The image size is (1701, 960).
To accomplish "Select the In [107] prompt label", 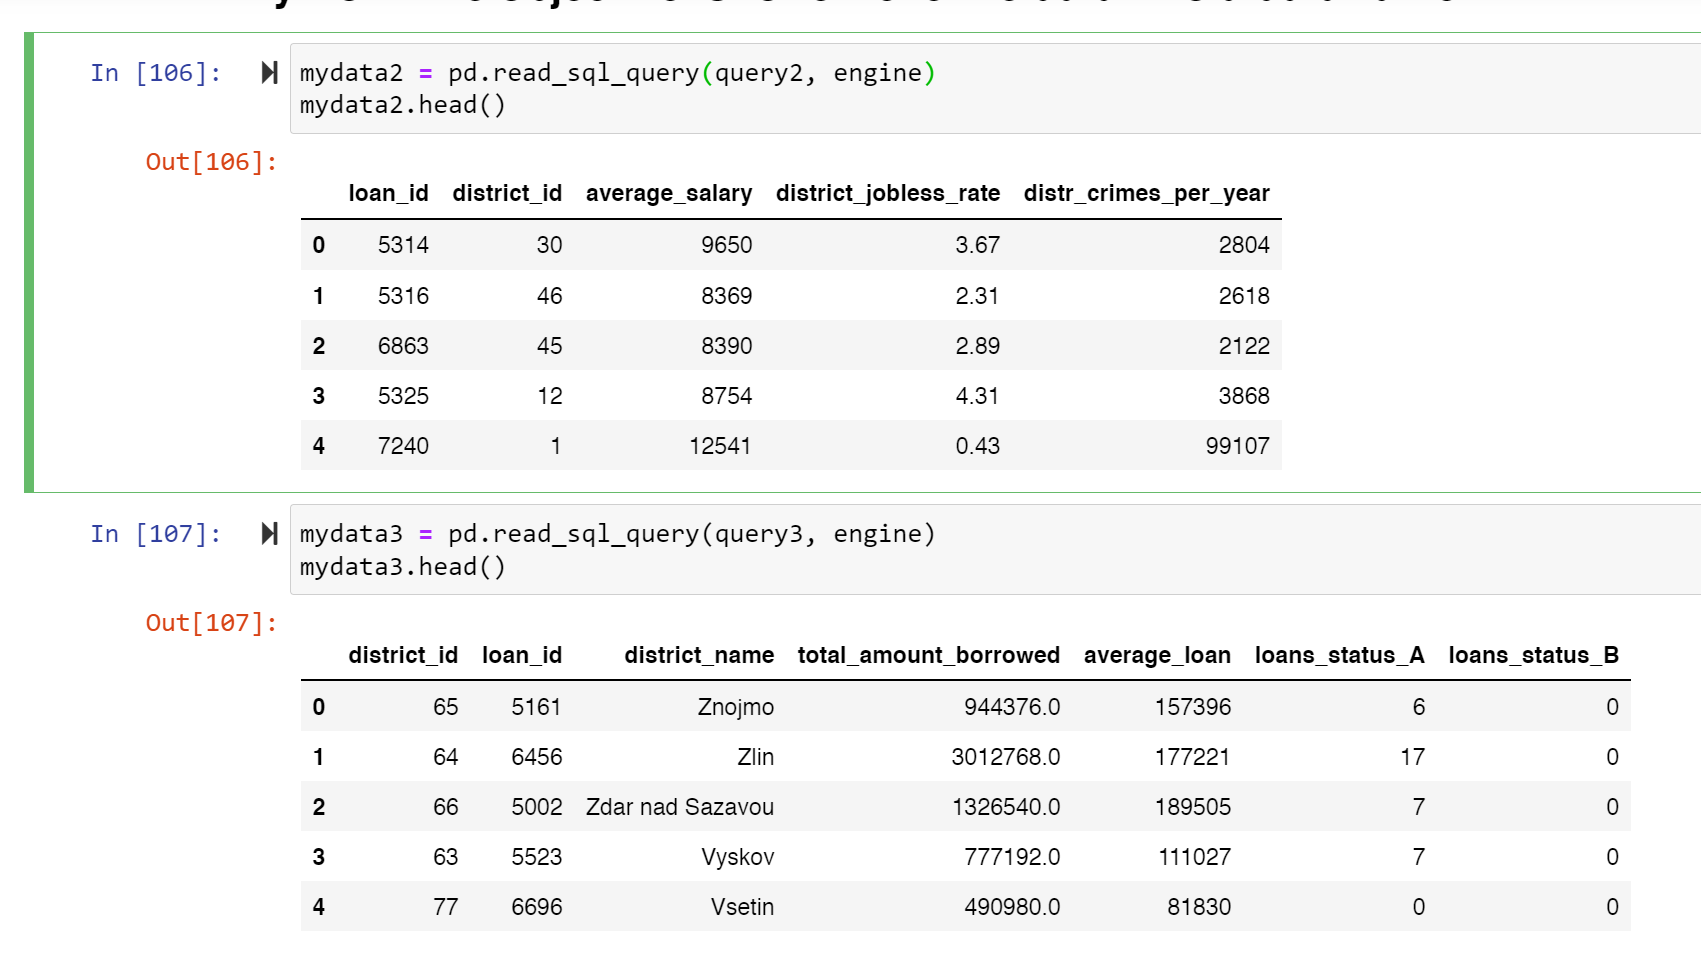I will click(x=156, y=534).
